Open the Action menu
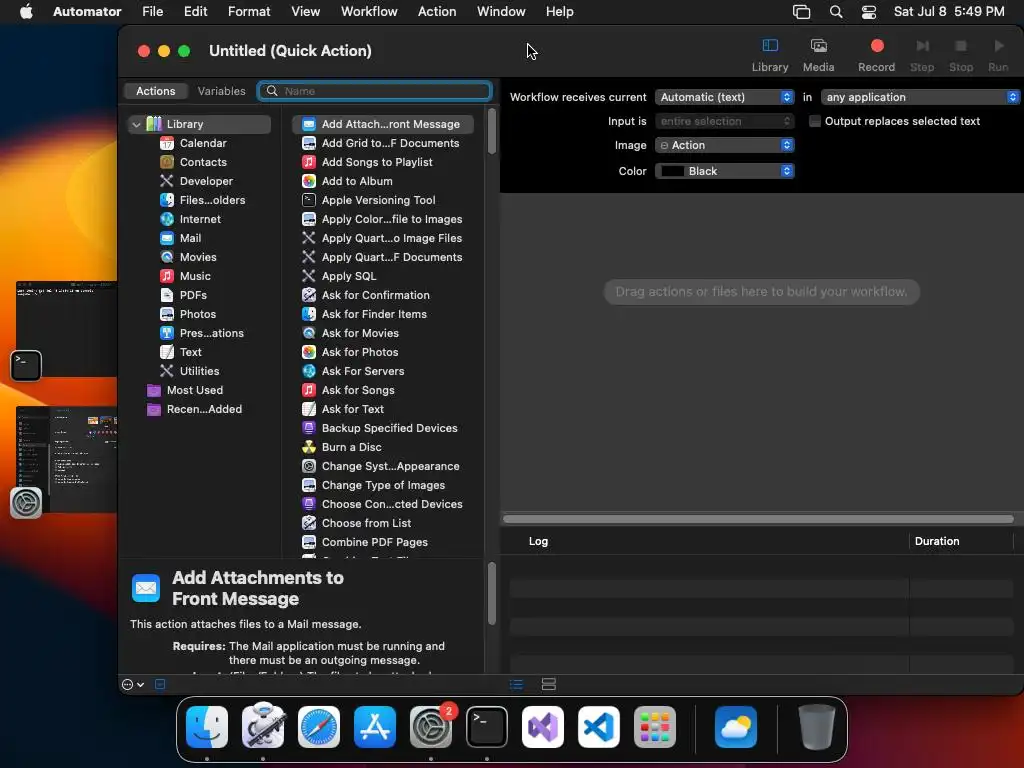This screenshot has width=1024, height=768. coord(437,12)
